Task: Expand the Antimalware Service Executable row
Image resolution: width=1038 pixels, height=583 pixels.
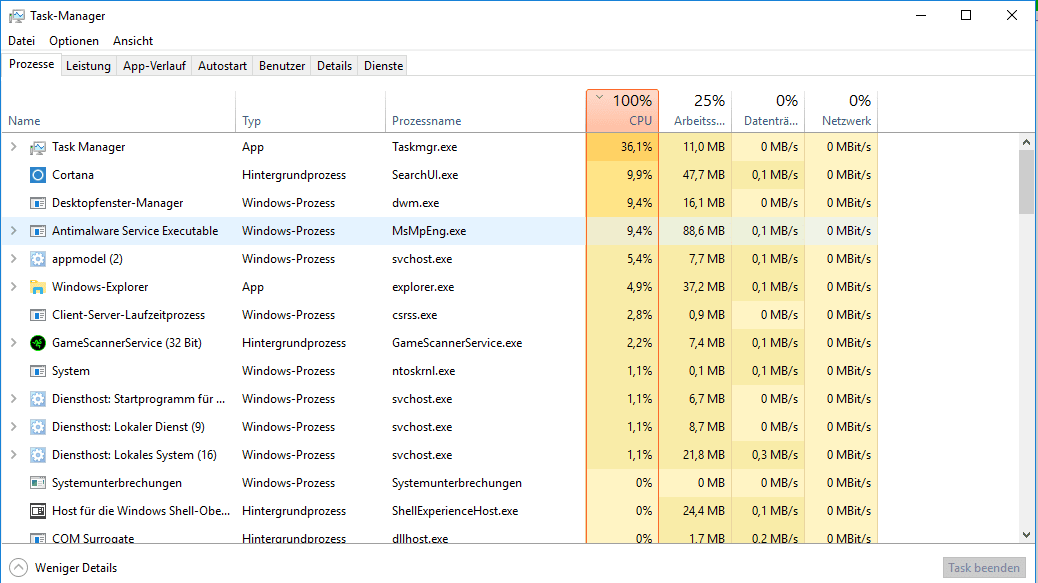Action: (13, 231)
